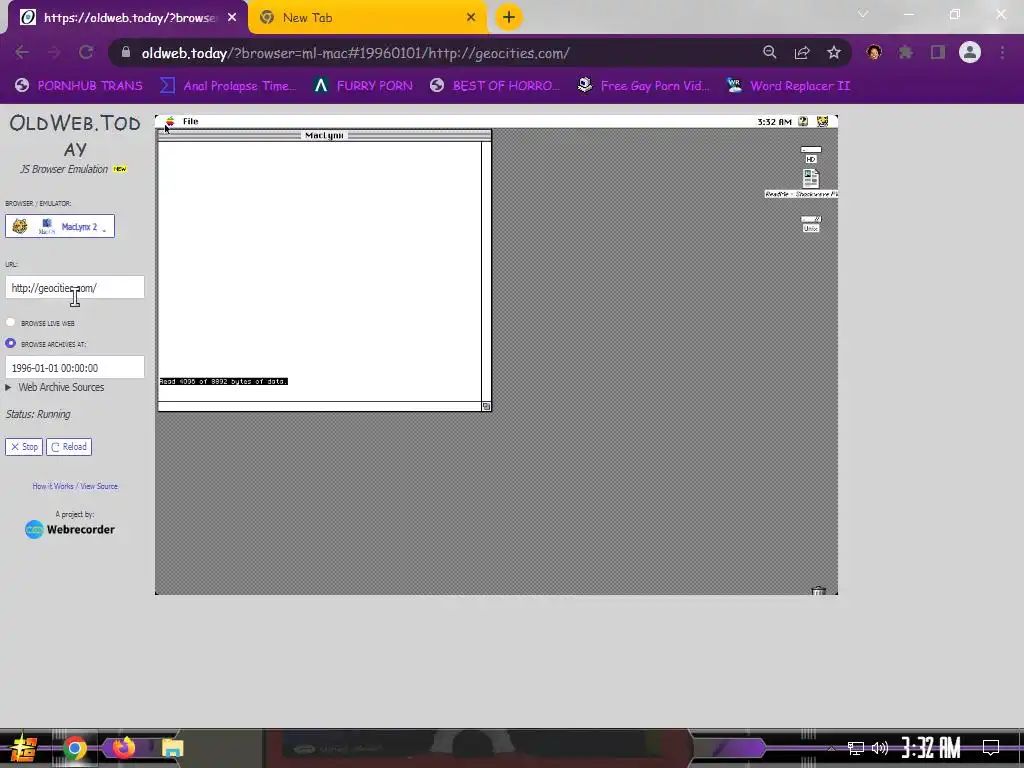Screen dimensions: 1024x768
Task: Select the Browse Archives At radio button
Action: coord(10,343)
